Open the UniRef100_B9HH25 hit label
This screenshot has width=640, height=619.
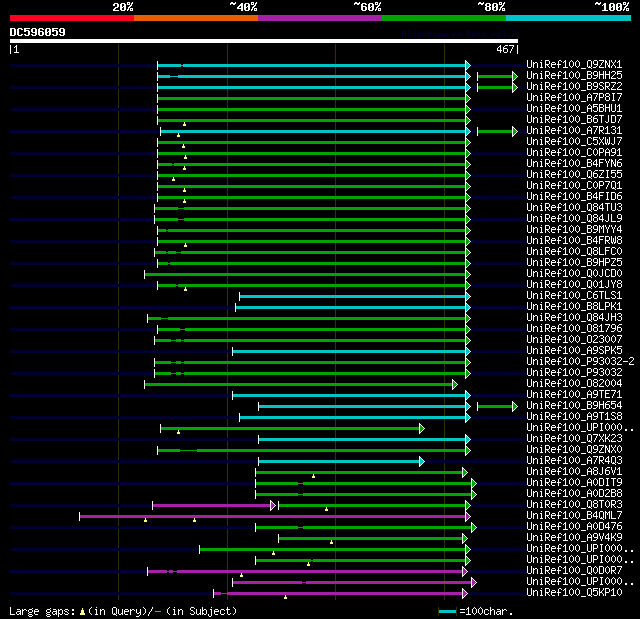click(x=574, y=75)
